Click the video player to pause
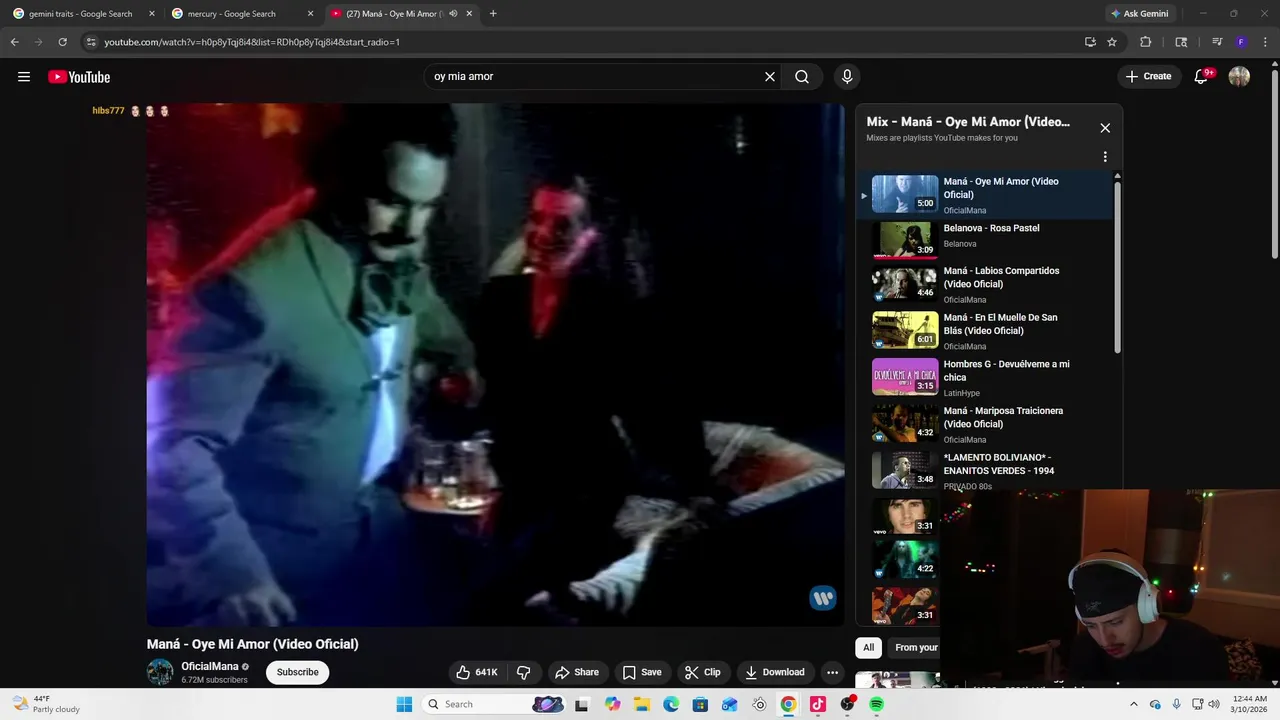 click(496, 365)
